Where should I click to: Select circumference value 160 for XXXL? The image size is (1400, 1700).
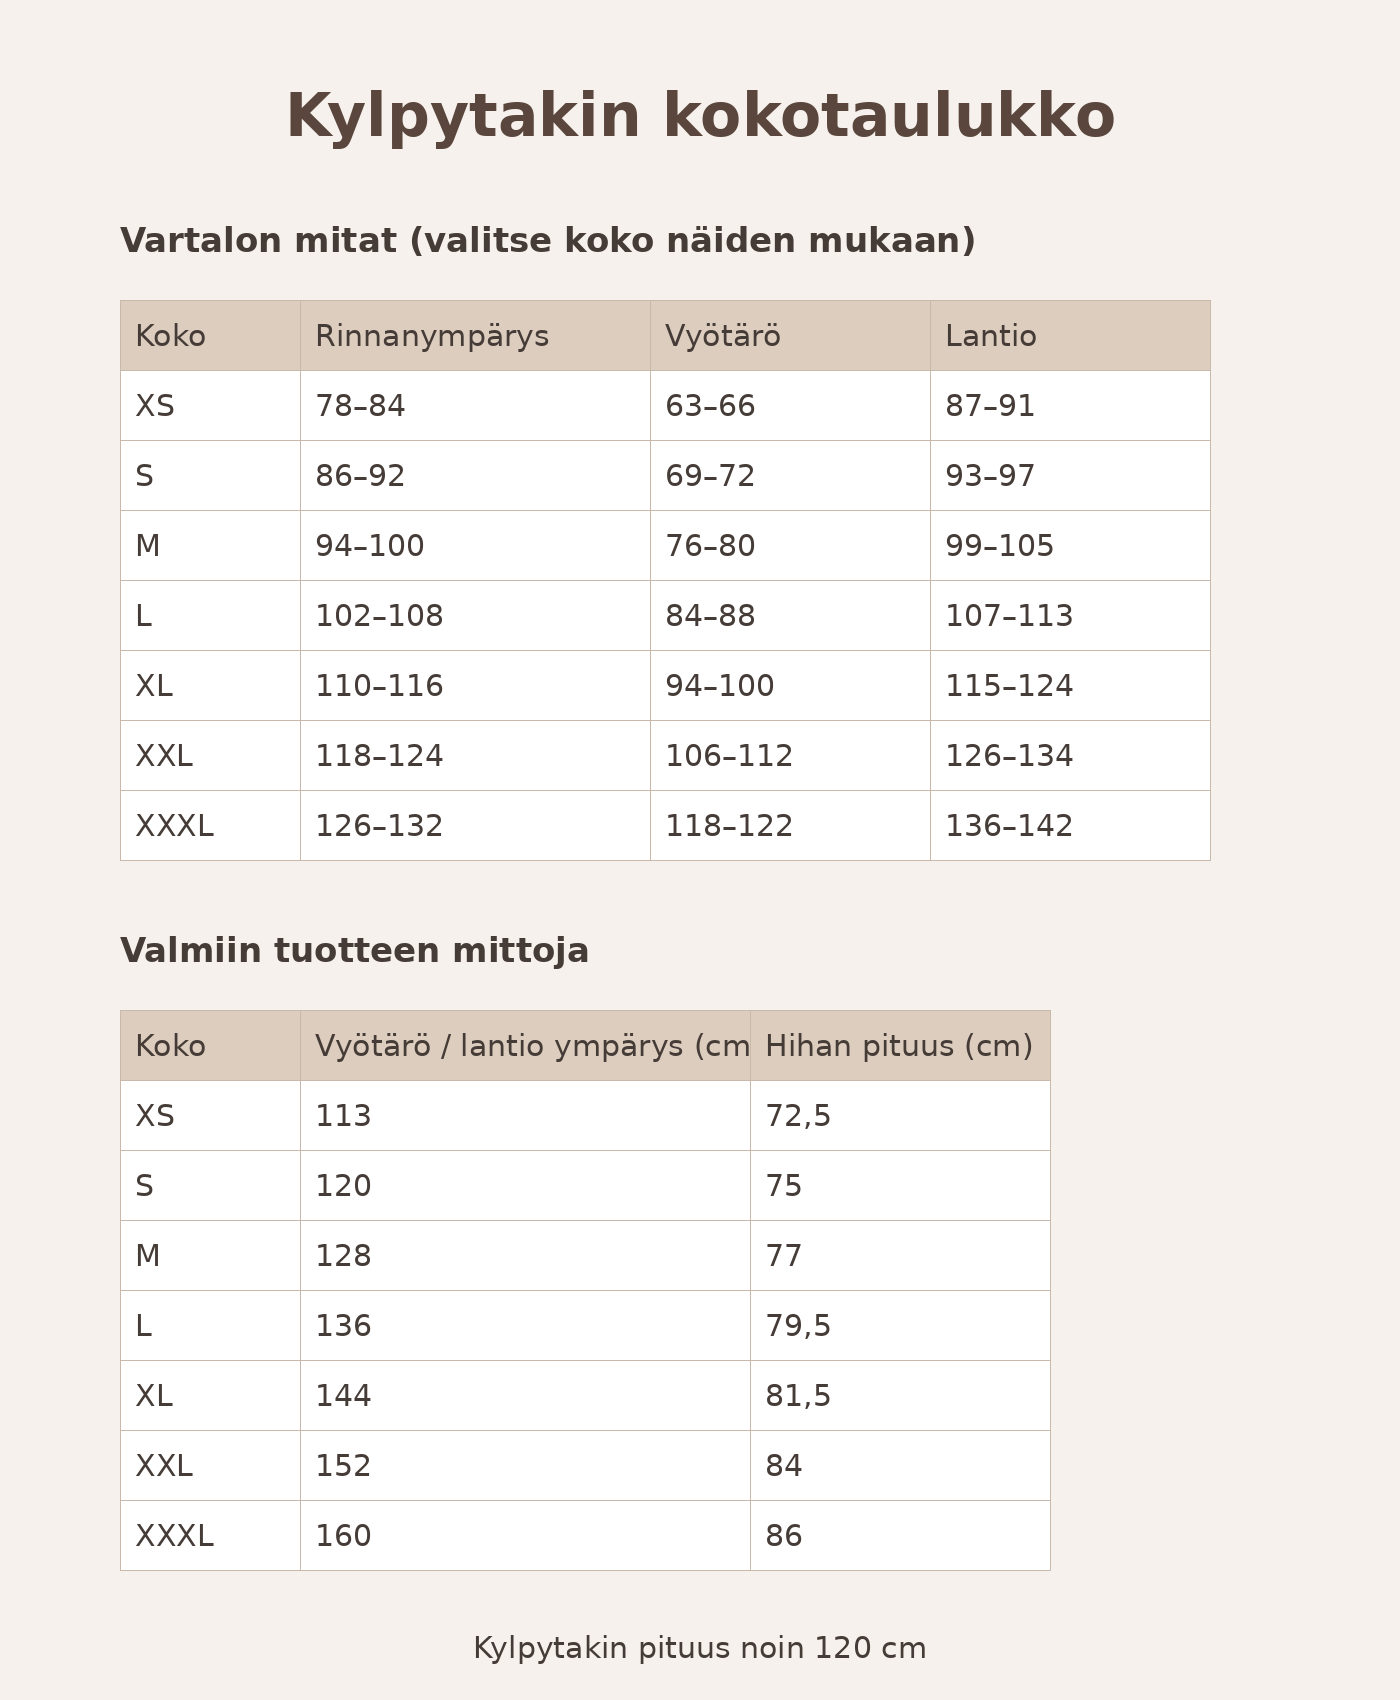coord(343,1537)
